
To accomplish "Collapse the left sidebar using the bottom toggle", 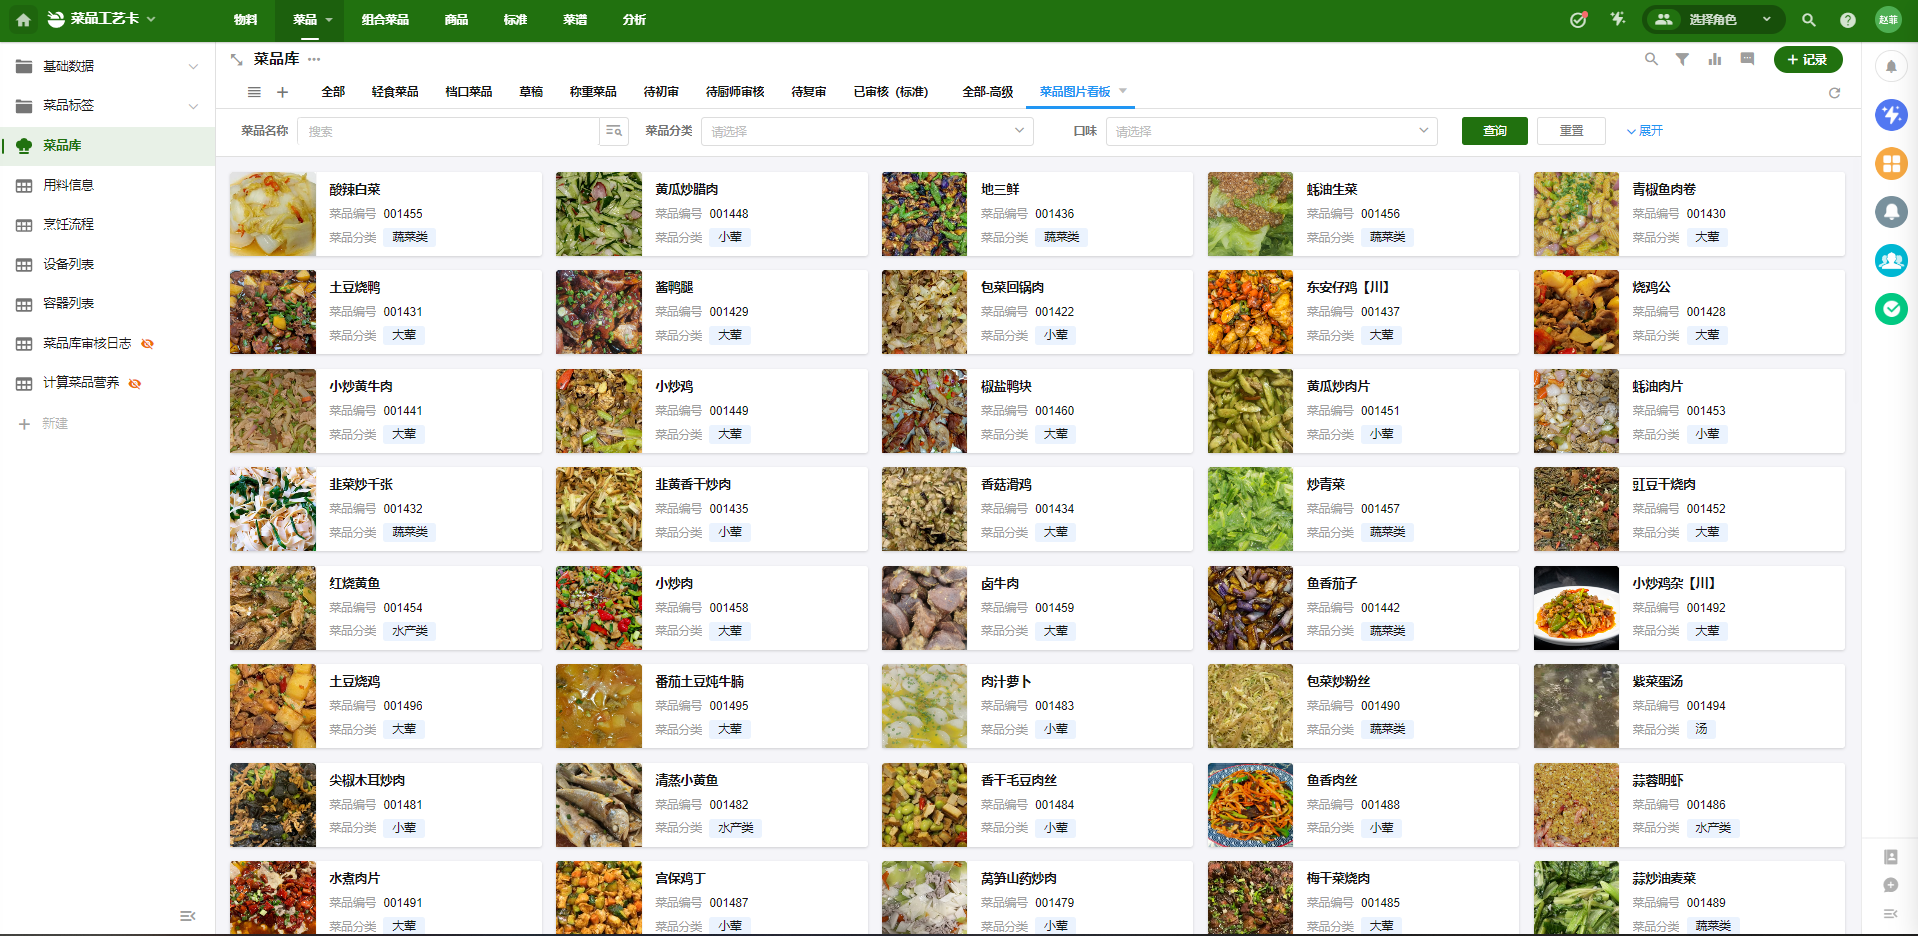I will click(x=187, y=916).
